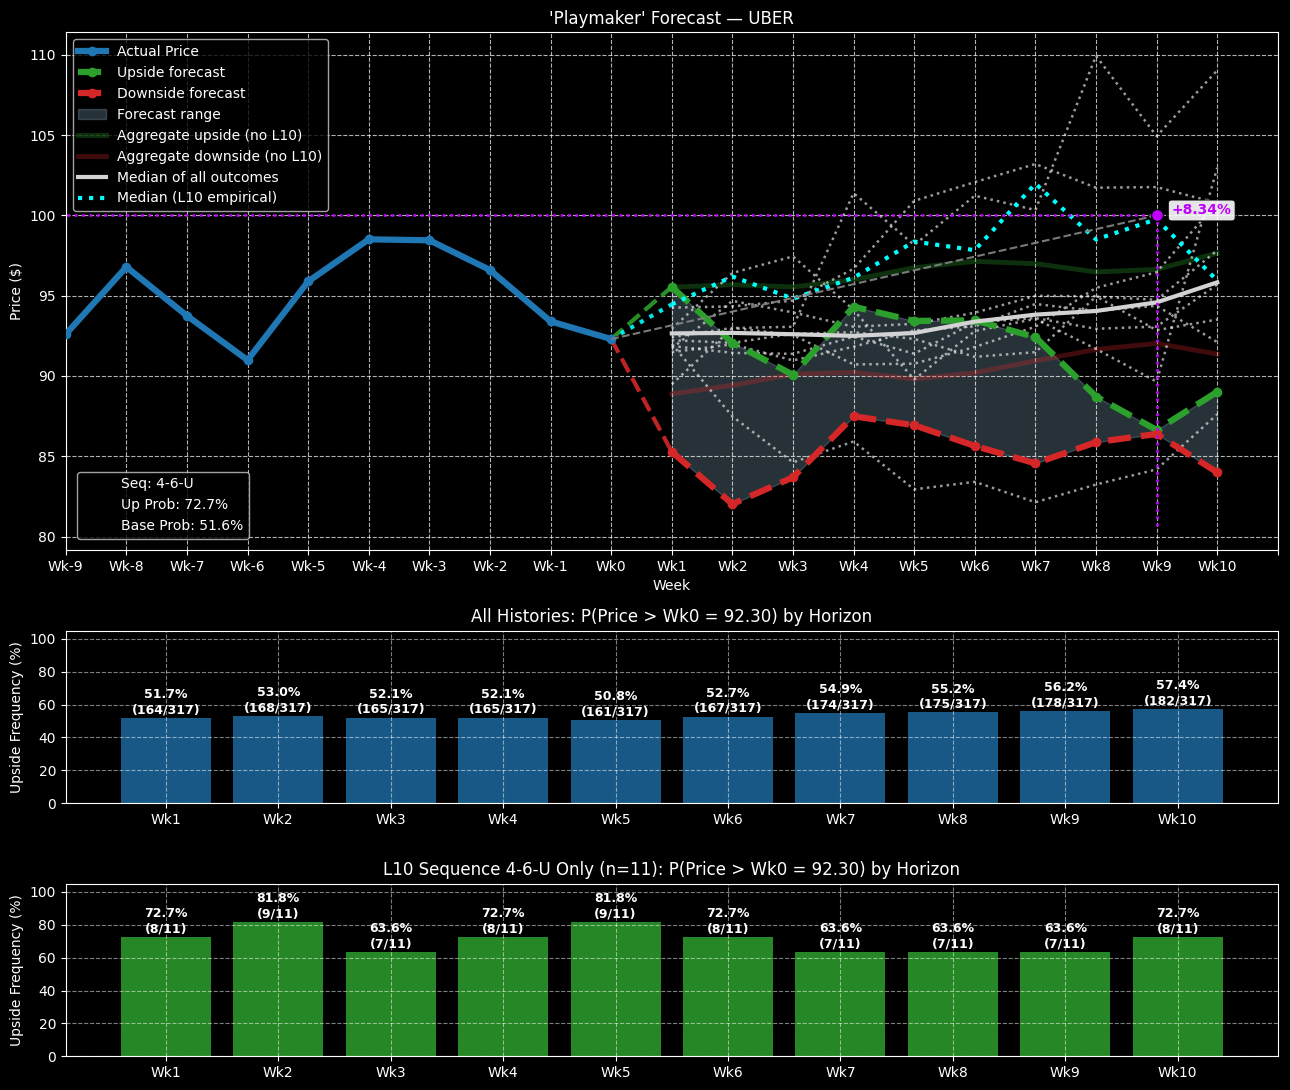The width and height of the screenshot is (1290, 1090).
Task: Click the '56.2% (178/317)' bar label
Action: coord(1065,695)
